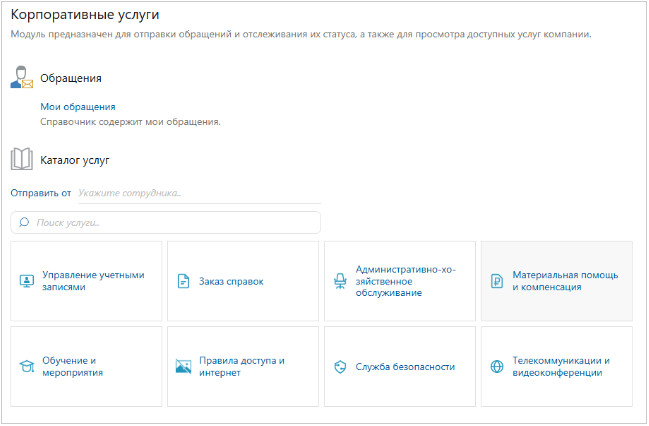Click the graduation cap icon
The height and width of the screenshot is (426, 649).
(x=26, y=366)
